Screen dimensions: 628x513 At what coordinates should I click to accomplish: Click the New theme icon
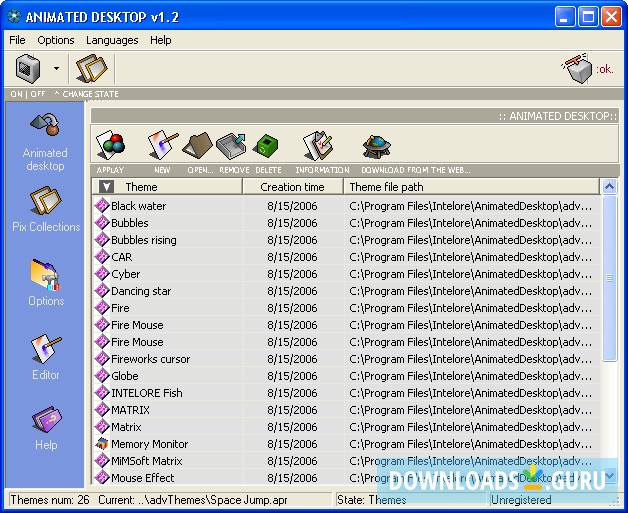tap(161, 147)
